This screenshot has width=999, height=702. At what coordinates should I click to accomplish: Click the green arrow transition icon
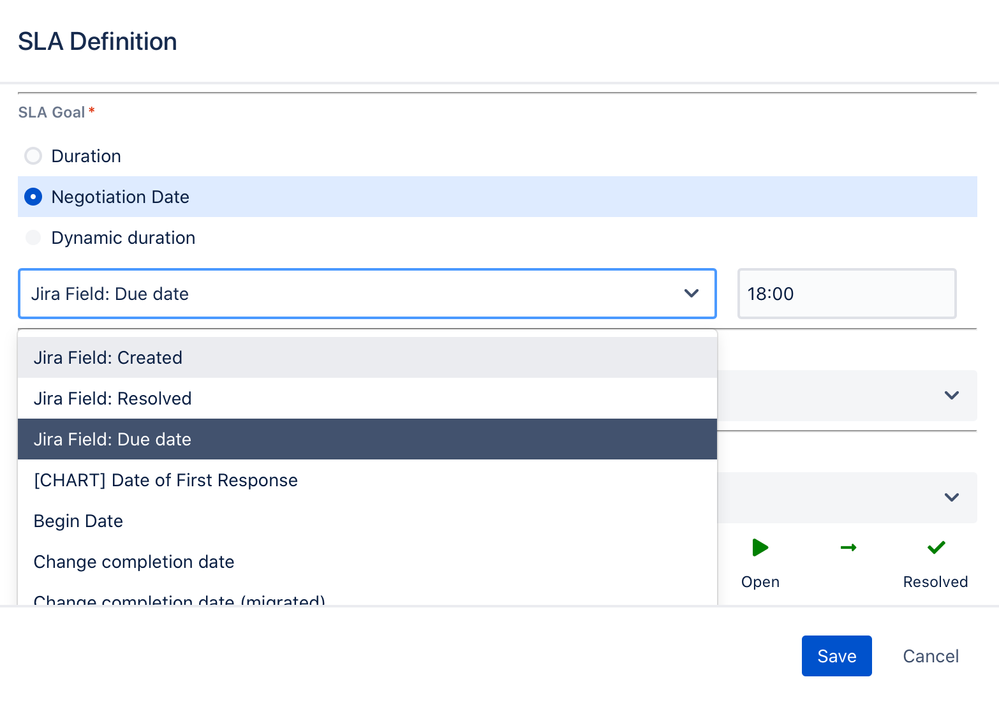(848, 547)
